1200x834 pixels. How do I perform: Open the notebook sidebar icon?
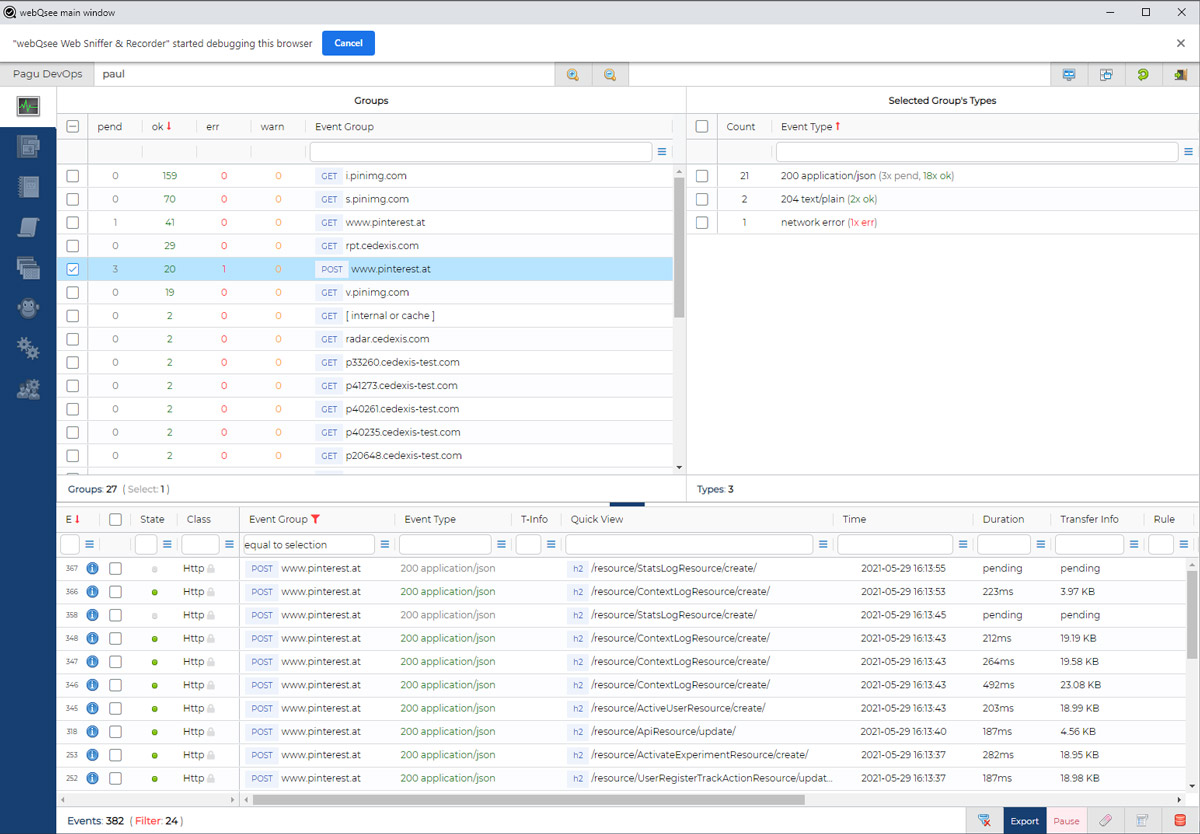pos(28,187)
